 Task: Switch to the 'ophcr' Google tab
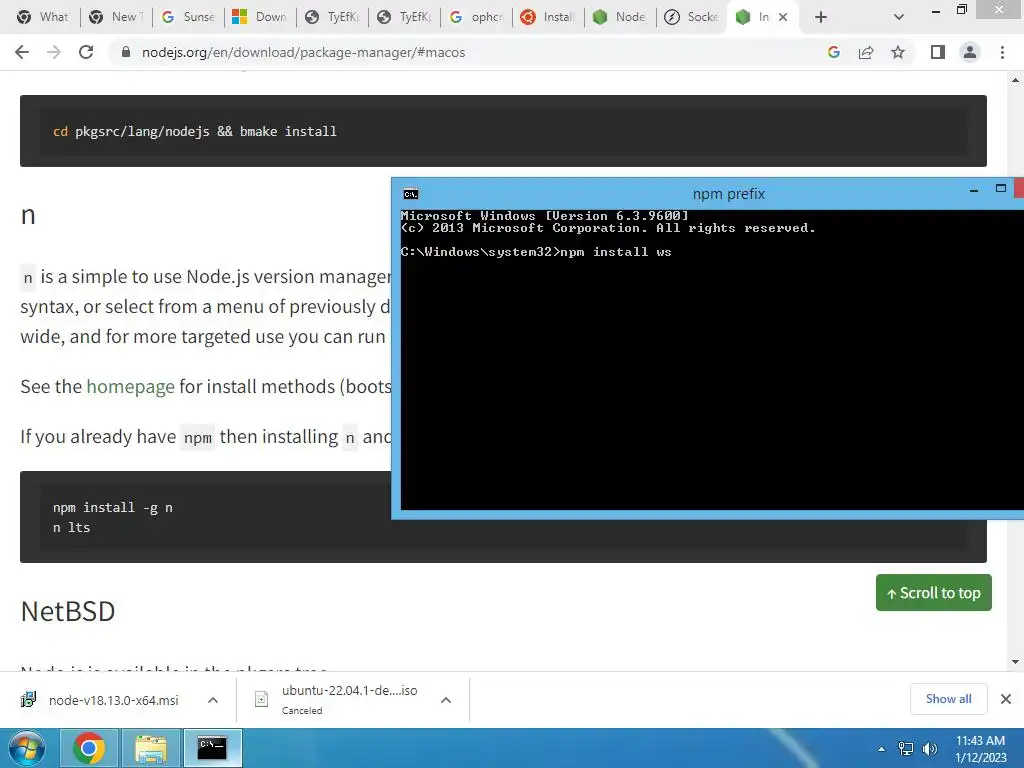point(476,17)
